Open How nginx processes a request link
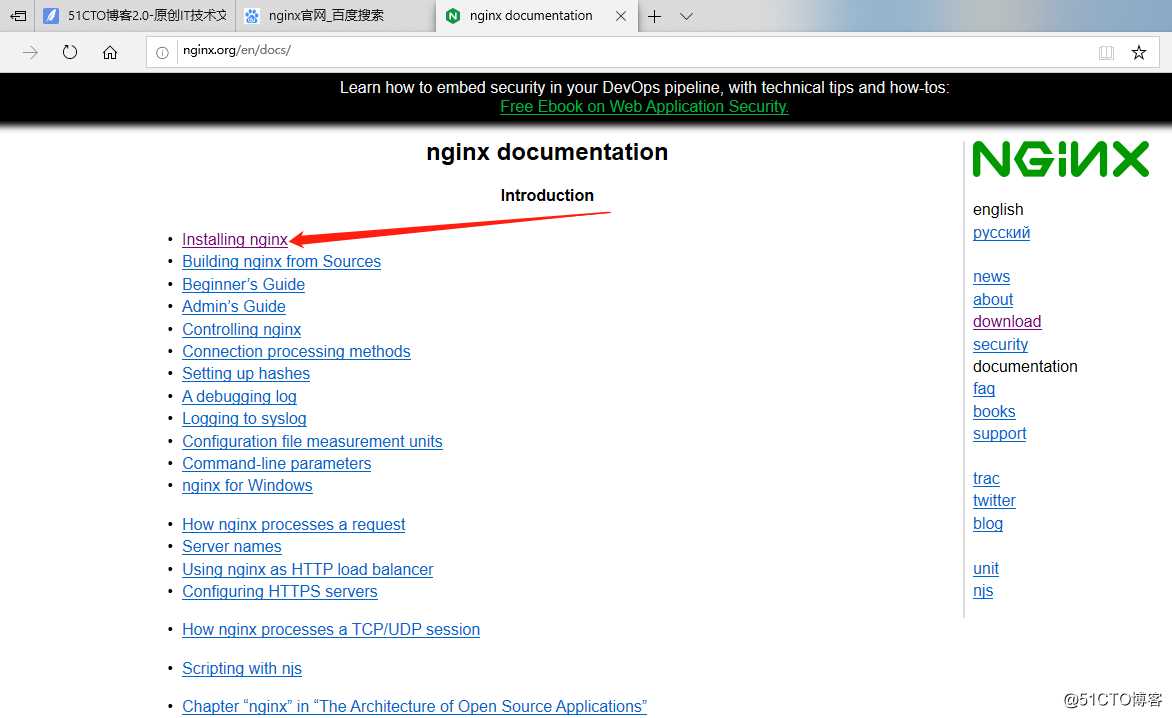1172x718 pixels. pyautogui.click(x=294, y=524)
